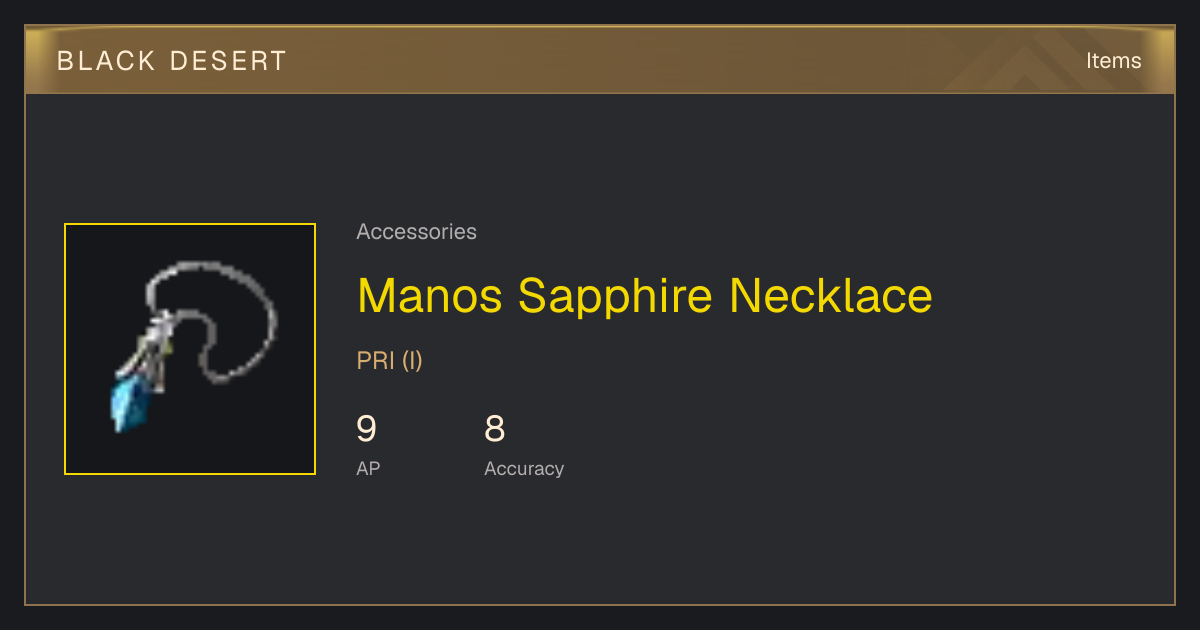Screen dimensions: 1200x630
Task: Click the AP stat label
Action: pyautogui.click(x=368, y=469)
